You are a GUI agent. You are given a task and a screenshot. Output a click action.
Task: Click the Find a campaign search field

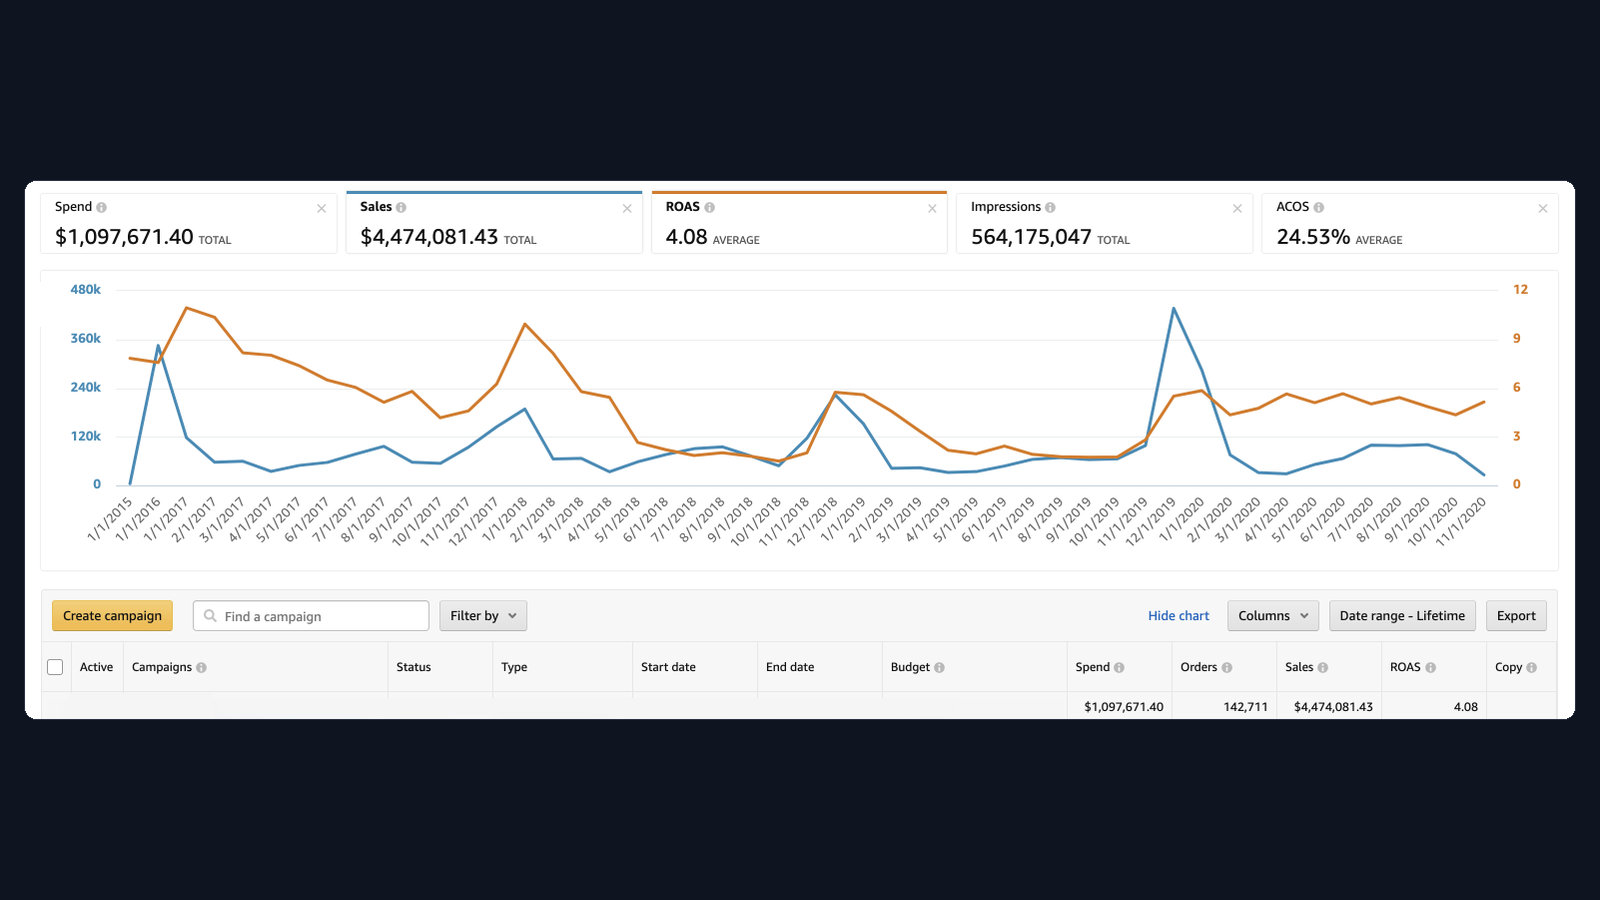click(x=311, y=616)
